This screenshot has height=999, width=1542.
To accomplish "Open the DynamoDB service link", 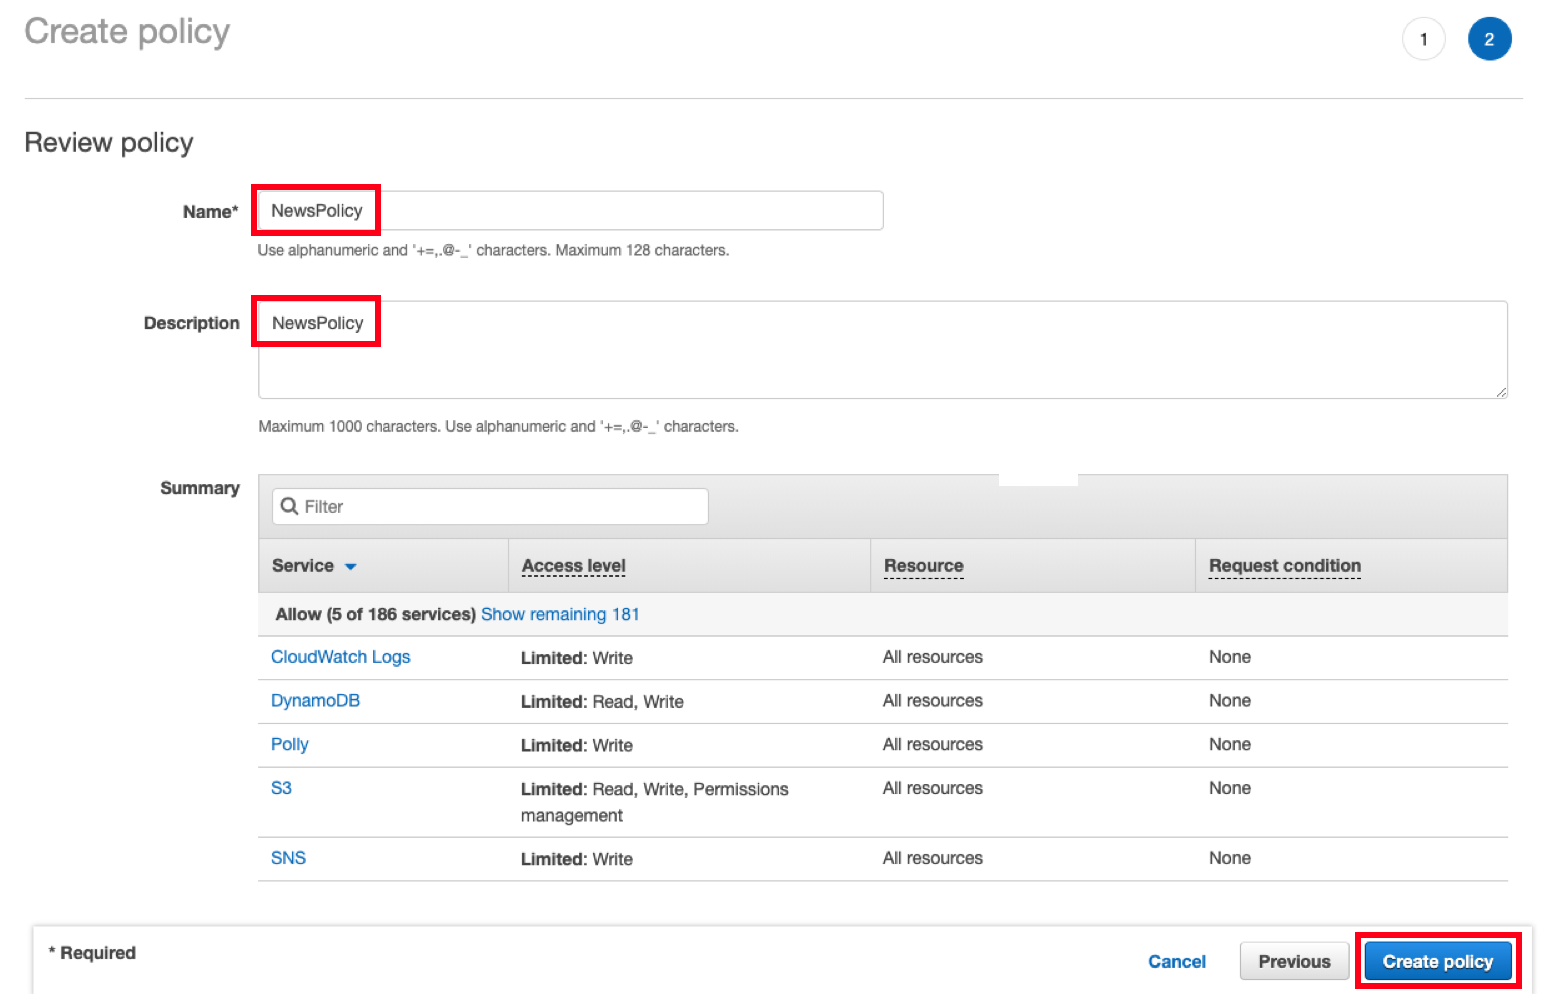I will 315,701.
